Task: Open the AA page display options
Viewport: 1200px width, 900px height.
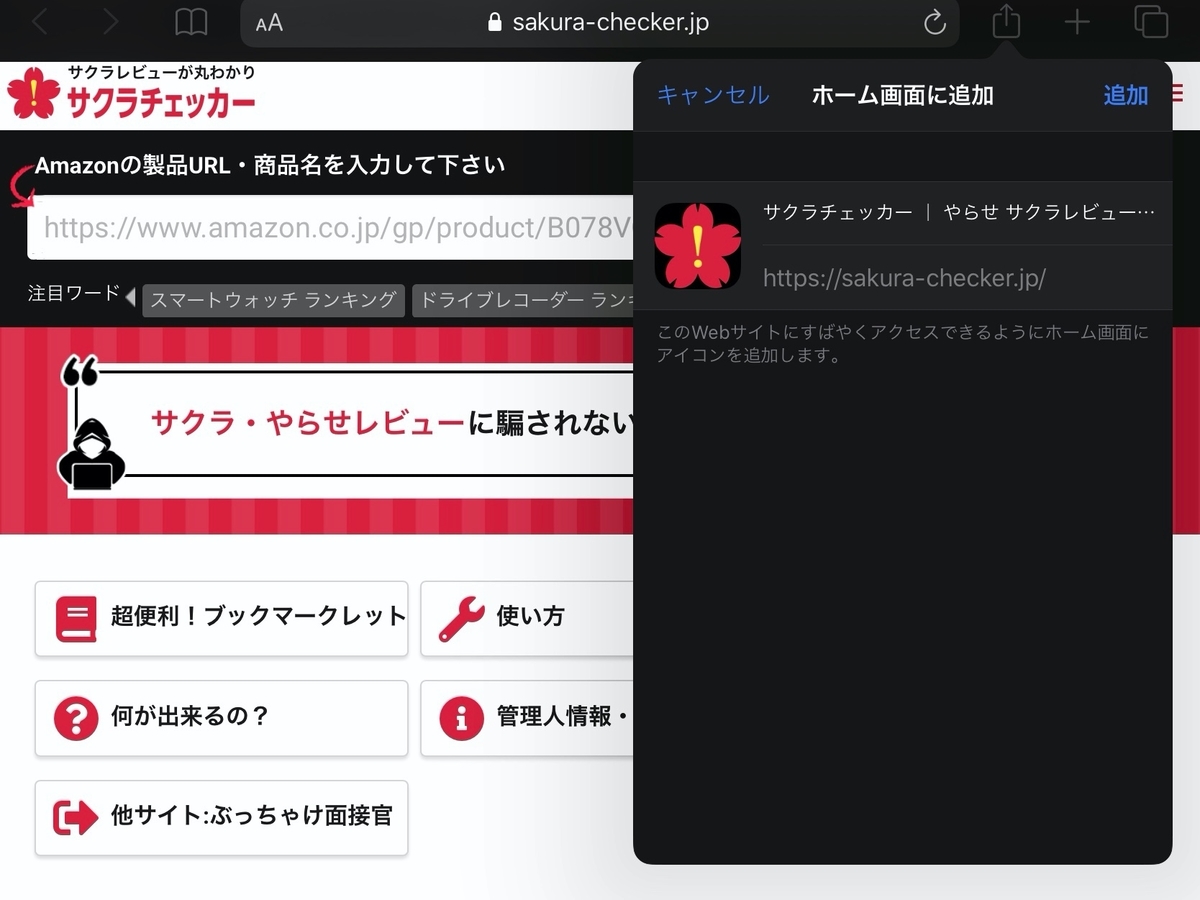Action: pyautogui.click(x=268, y=22)
